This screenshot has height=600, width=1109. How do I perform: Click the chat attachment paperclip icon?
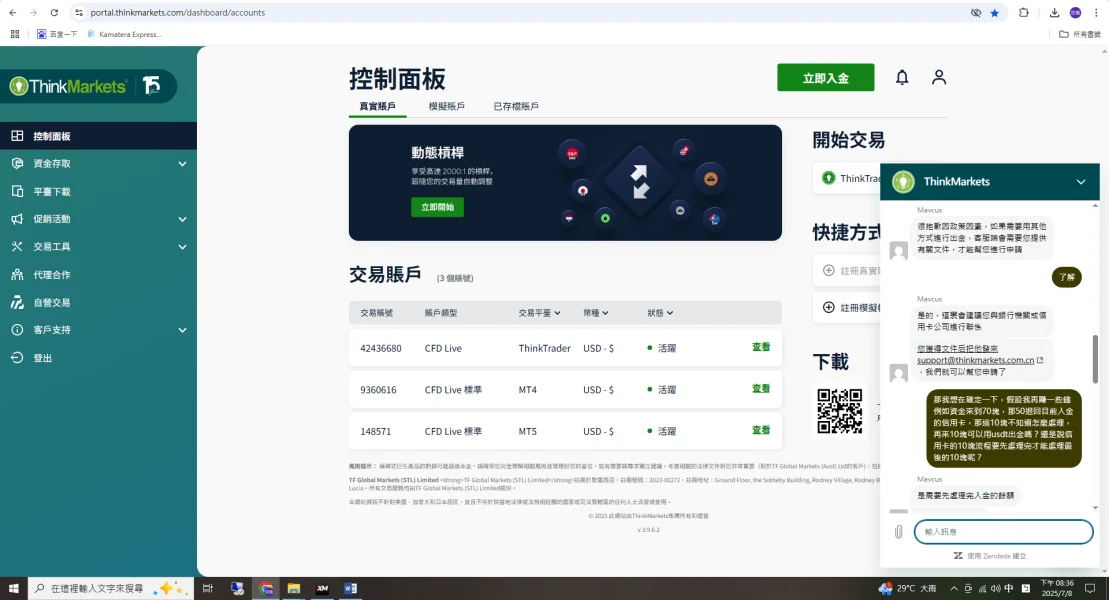pyautogui.click(x=898, y=531)
